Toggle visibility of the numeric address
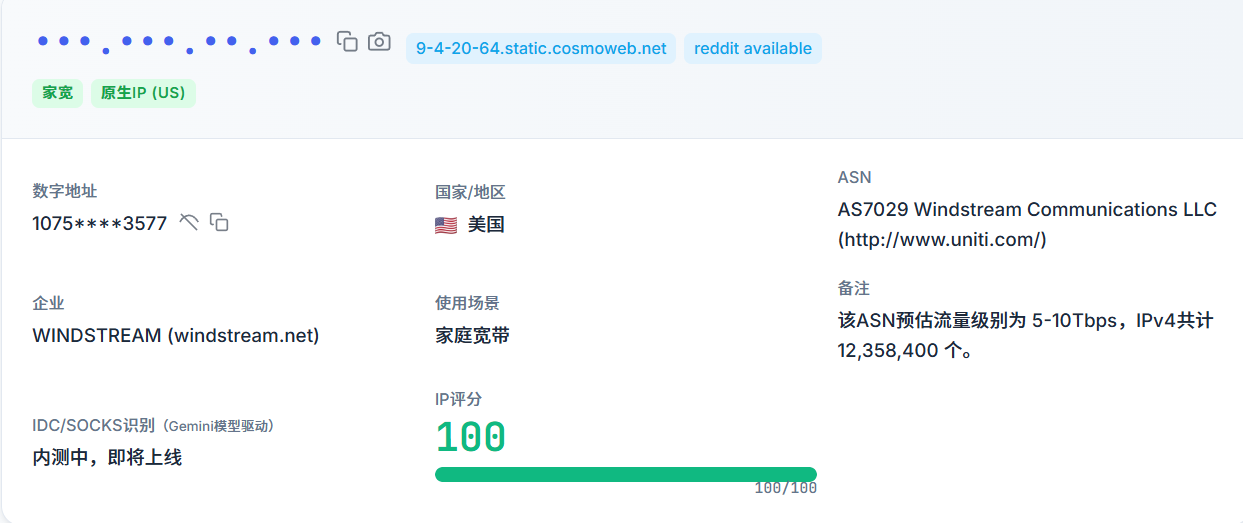 click(x=189, y=222)
